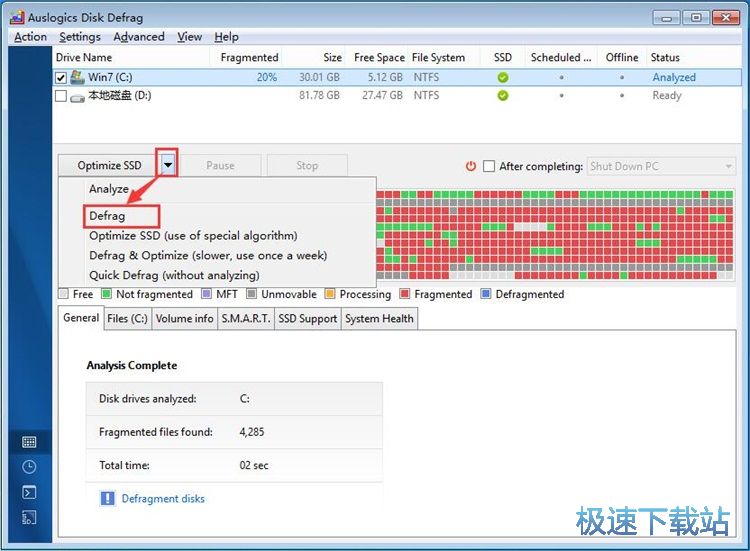Screen dimensions: 750x551
Task: Click the Defragment disks link
Action: [163, 498]
